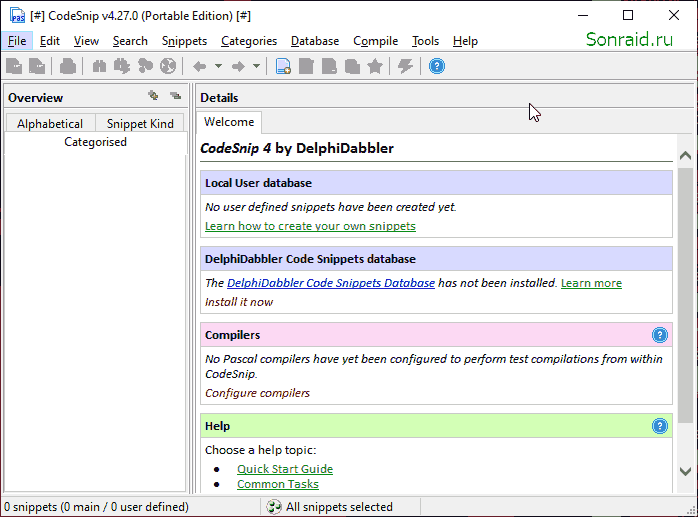Click the Edit Snippet toolbar icon
This screenshot has width=698, height=517.
click(306, 66)
